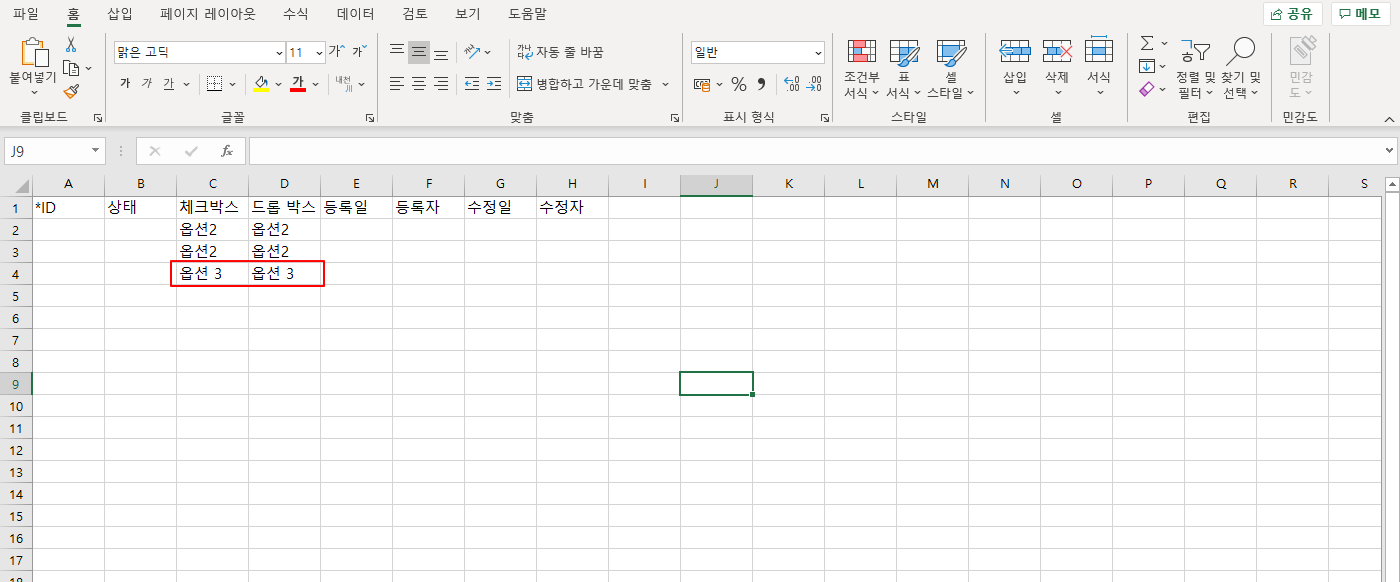
Task: Switch to the 수식 ribbon tab
Action: (295, 14)
